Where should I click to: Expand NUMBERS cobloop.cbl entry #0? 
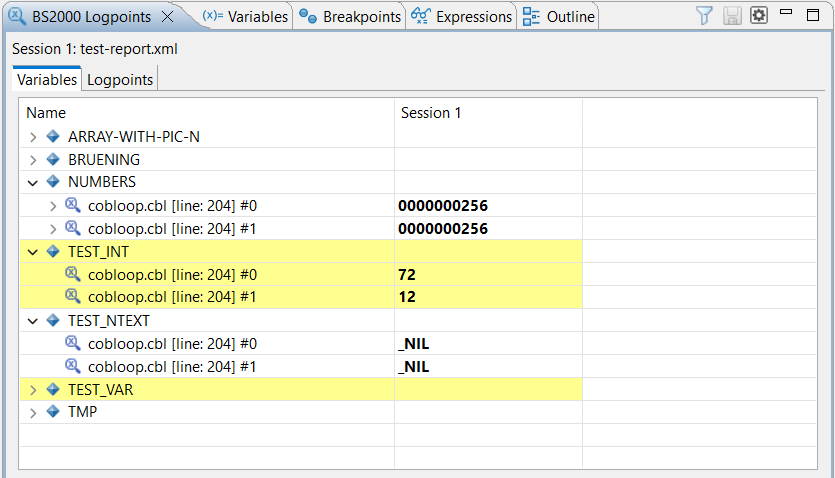coord(53,205)
